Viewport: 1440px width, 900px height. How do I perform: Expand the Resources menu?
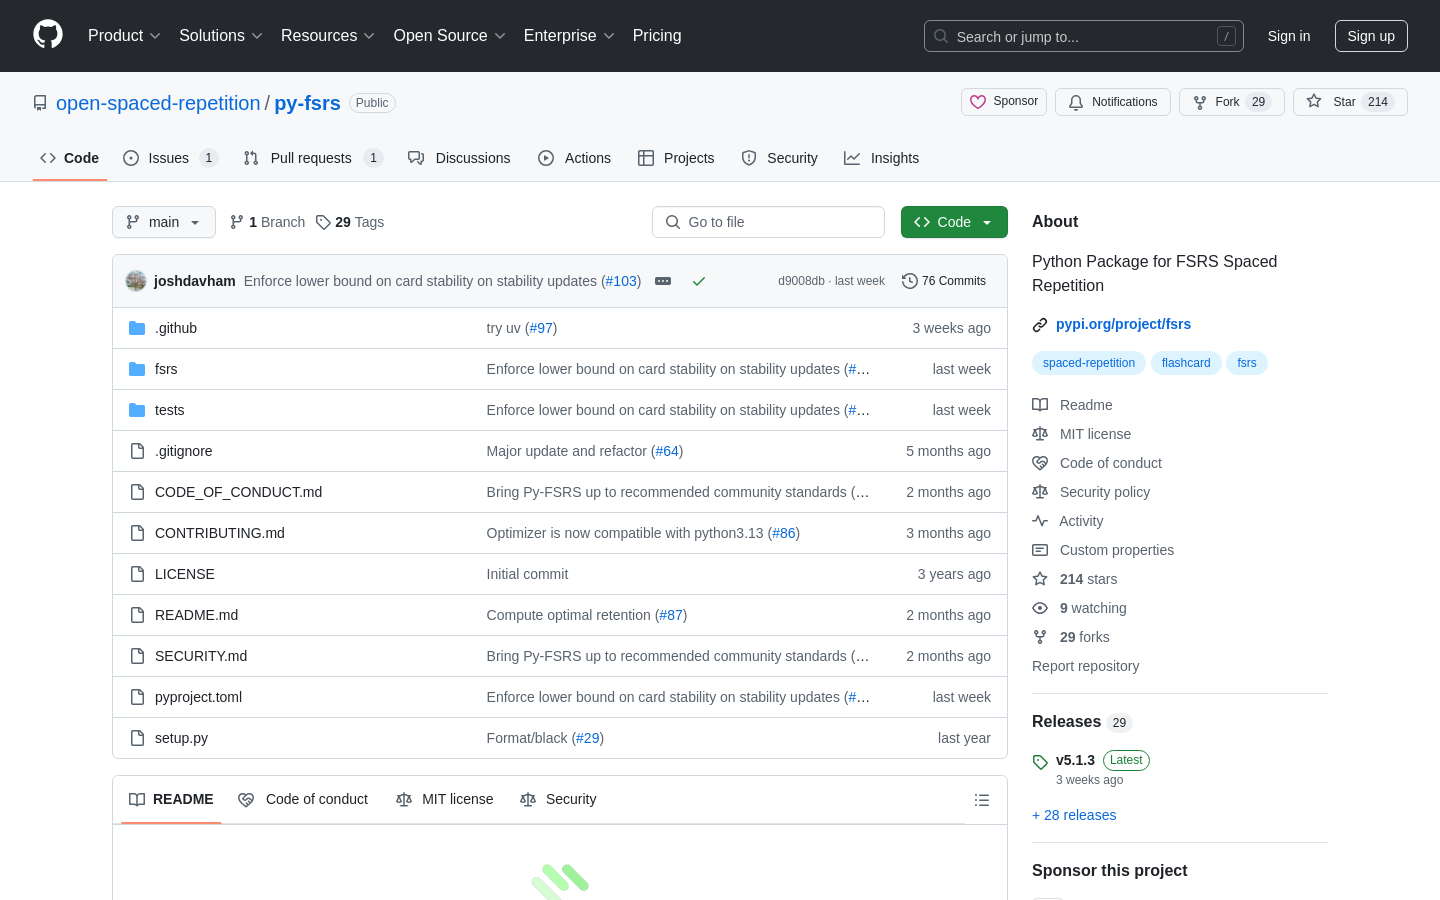point(328,35)
